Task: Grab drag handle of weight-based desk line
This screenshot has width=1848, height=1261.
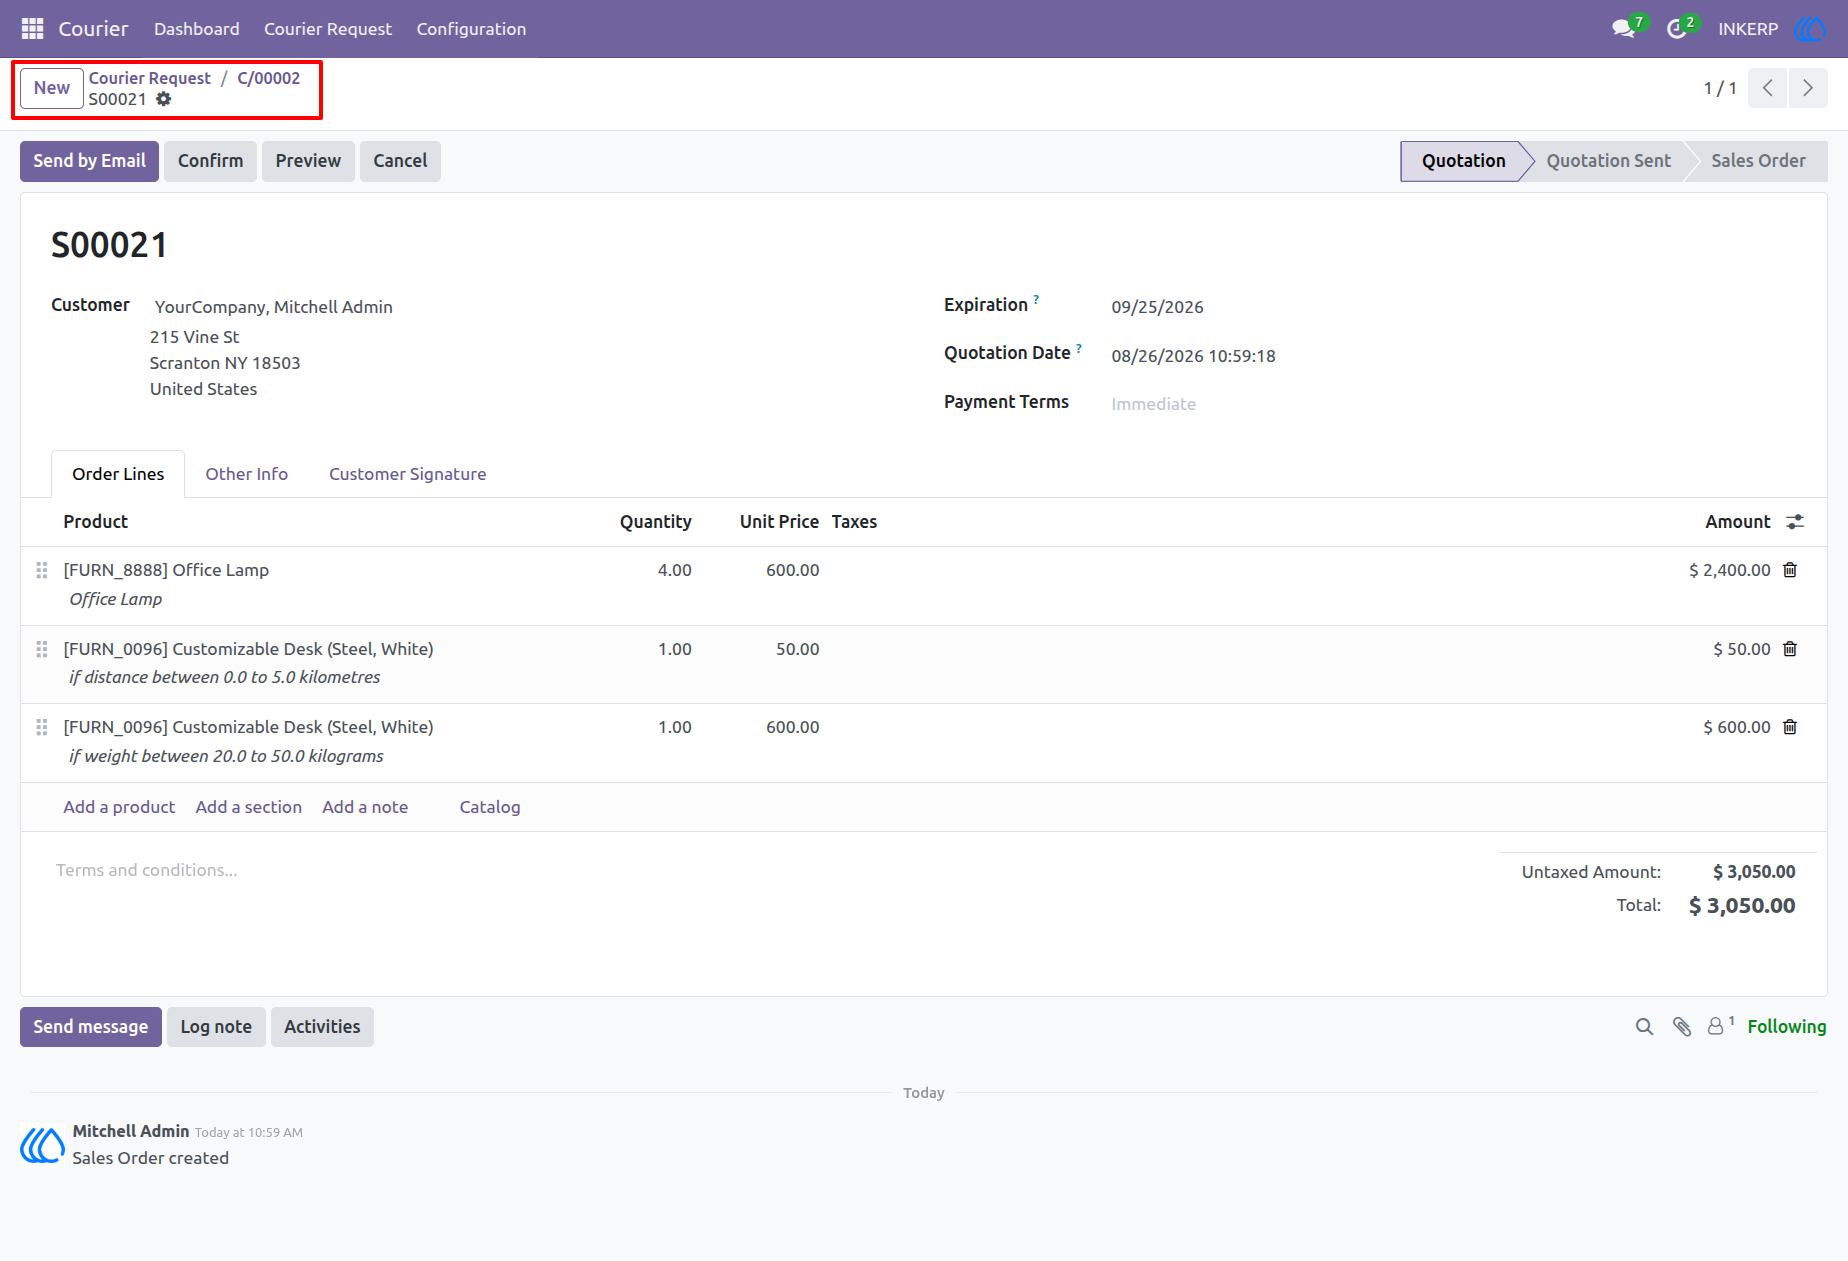Action: point(42,727)
